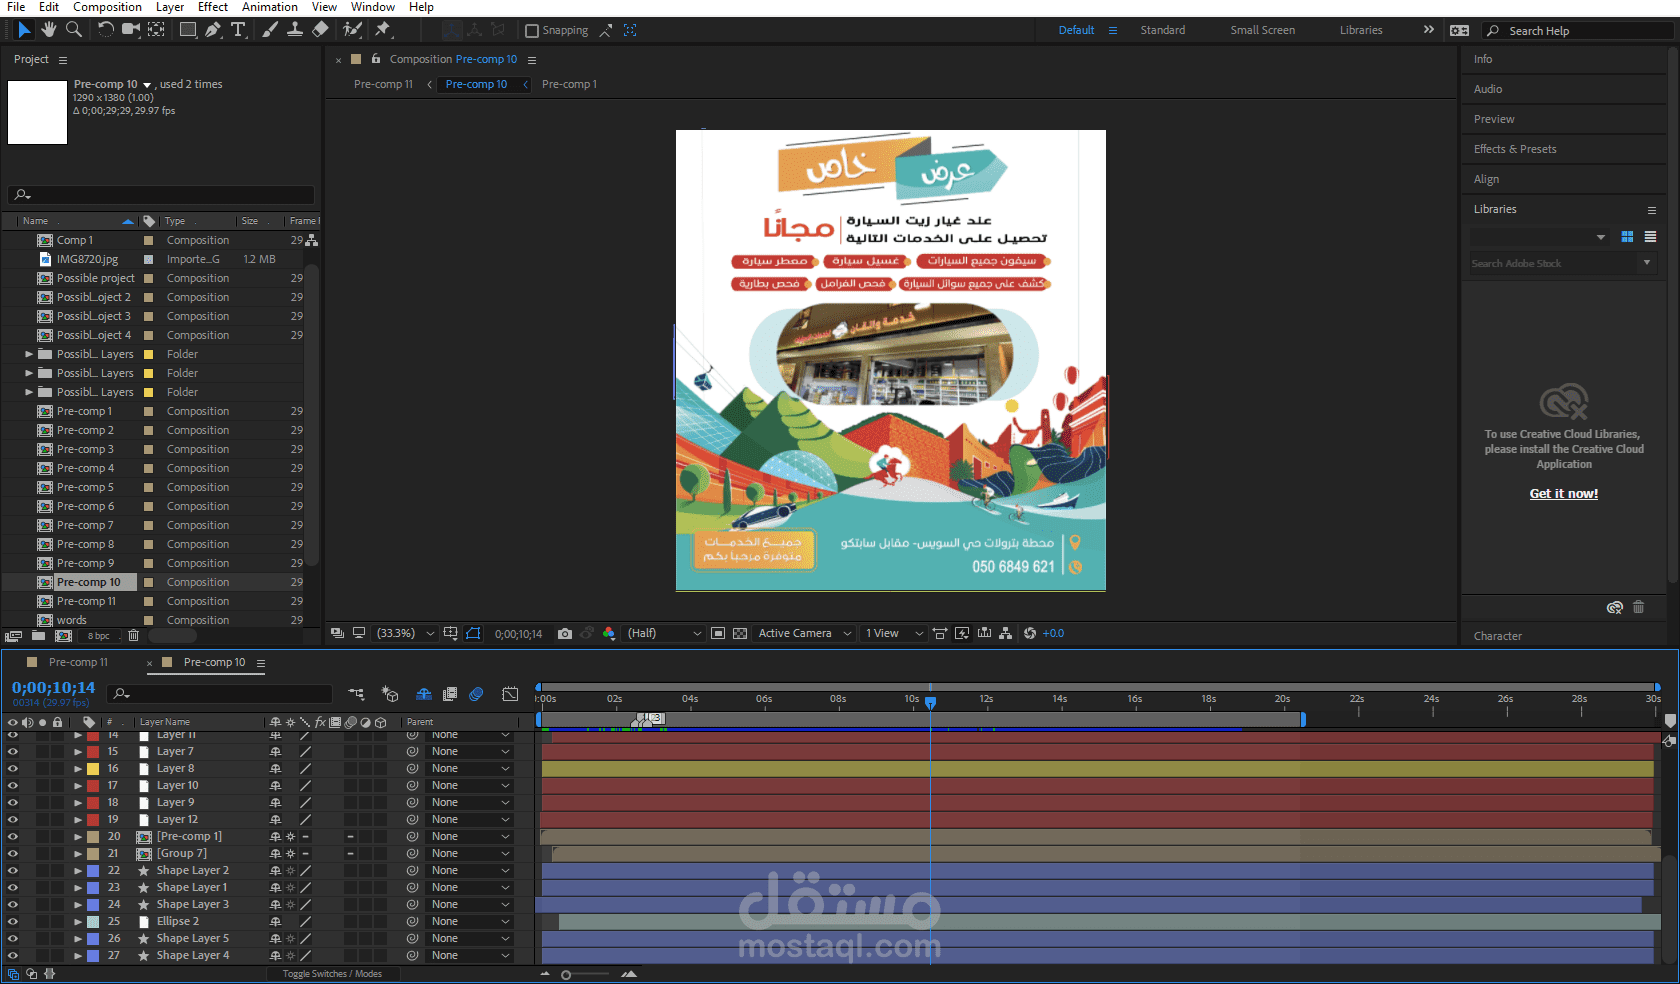Screen dimensions: 1680x984
Task: Select the Pen tool
Action: tap(213, 30)
